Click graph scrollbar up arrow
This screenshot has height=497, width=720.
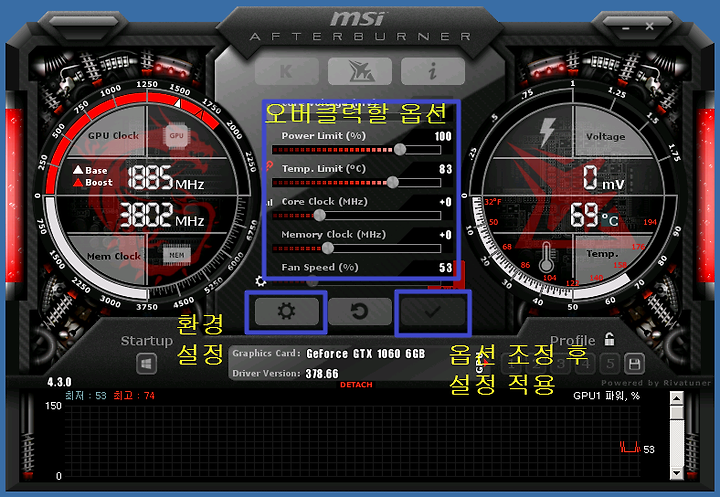pos(676,398)
